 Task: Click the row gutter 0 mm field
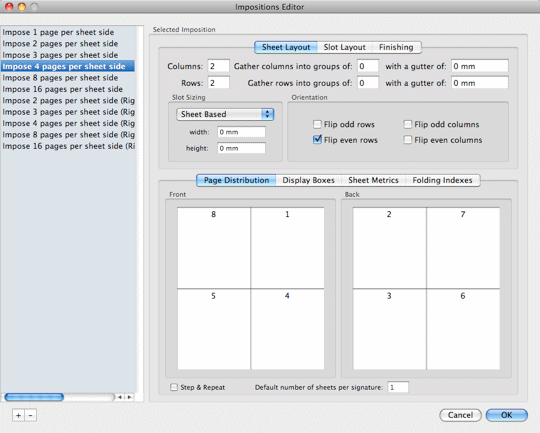(x=480, y=83)
